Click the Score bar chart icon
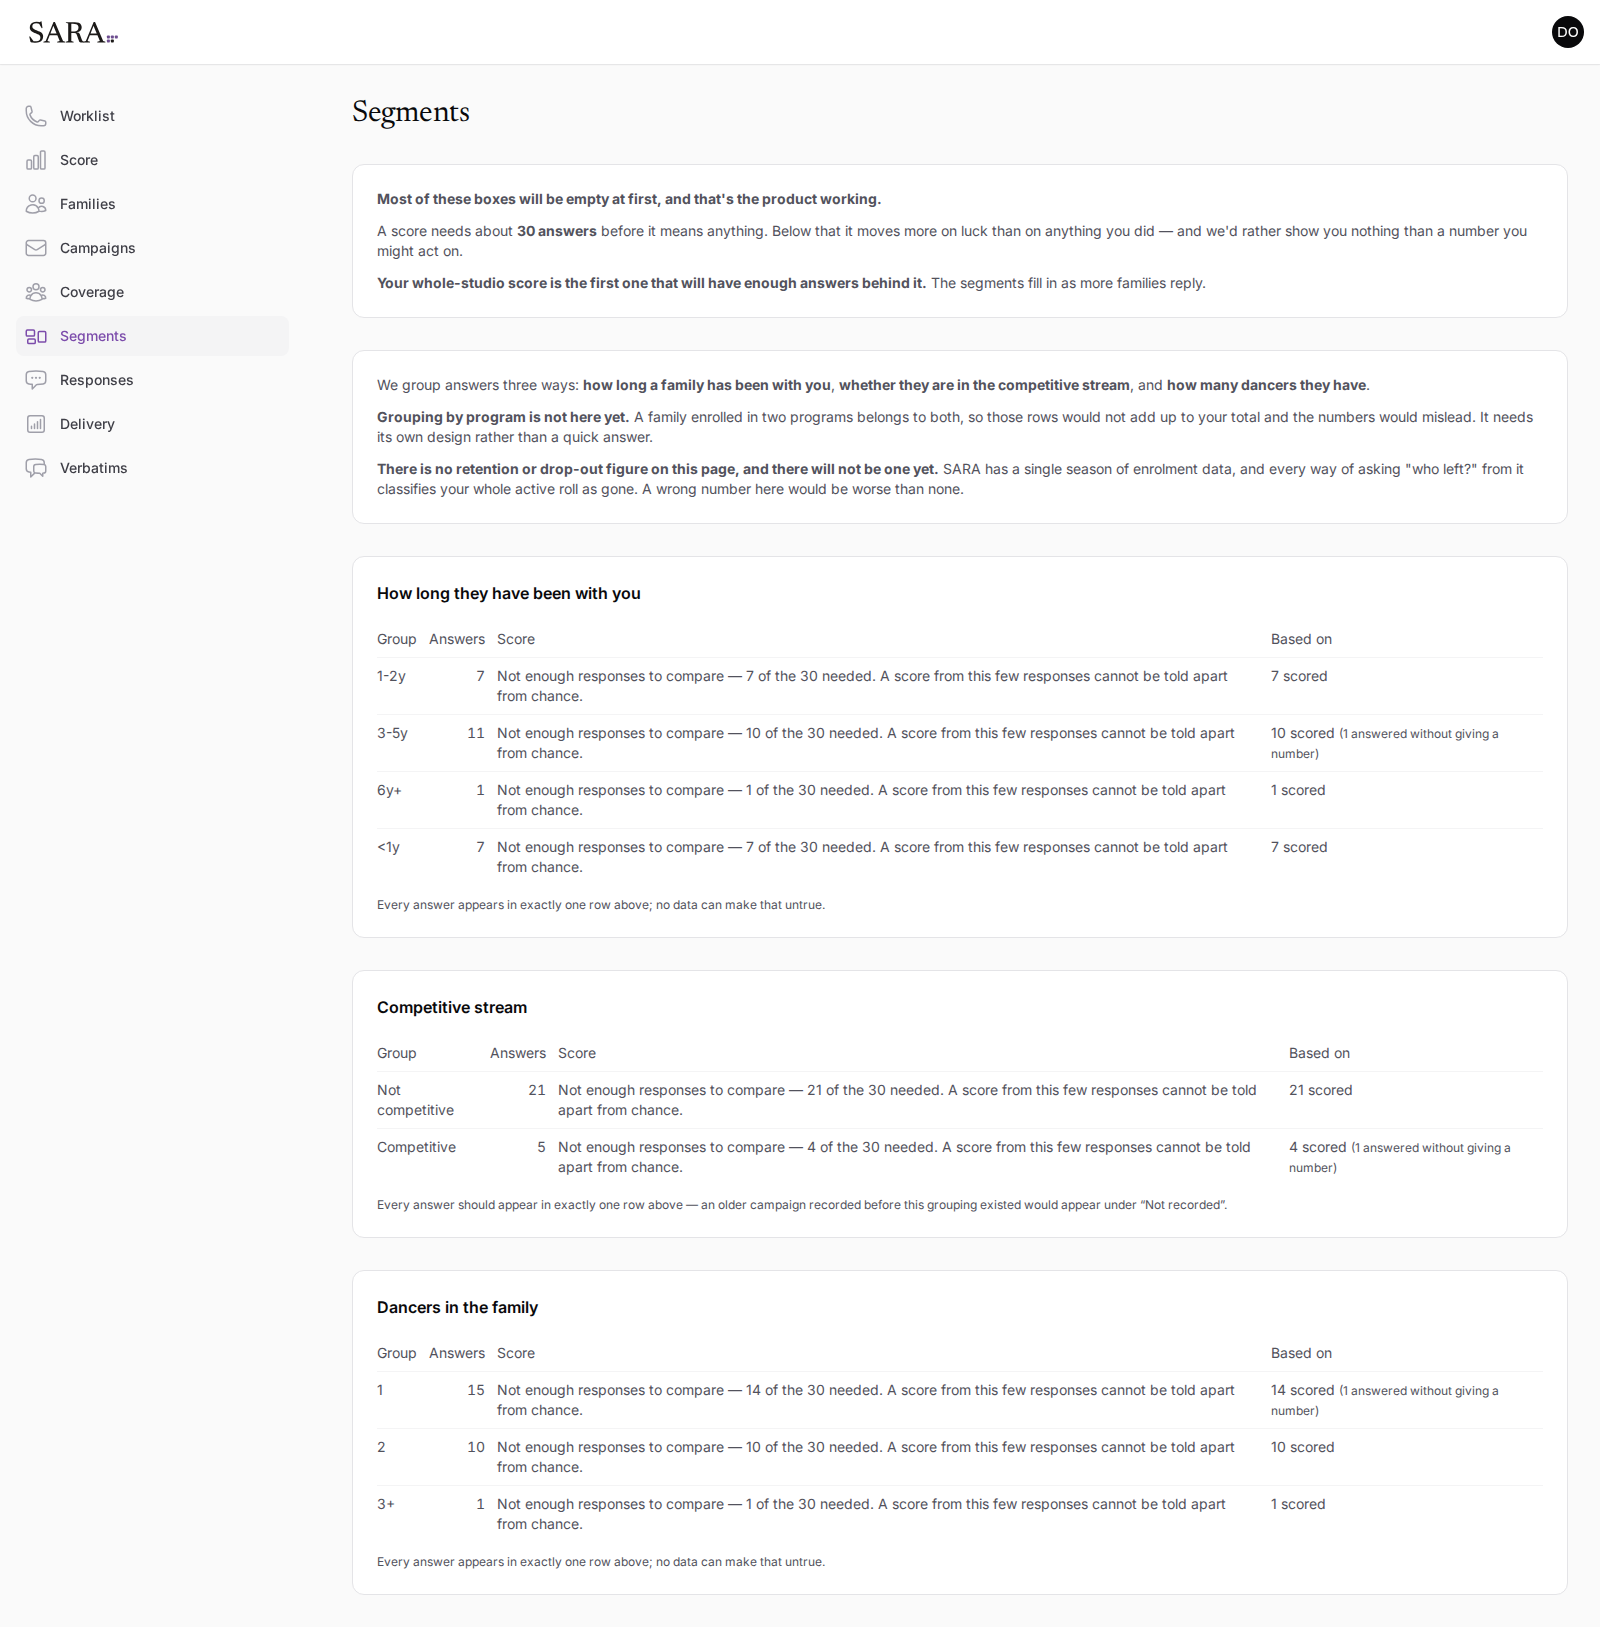The width and height of the screenshot is (1600, 1627). (36, 160)
